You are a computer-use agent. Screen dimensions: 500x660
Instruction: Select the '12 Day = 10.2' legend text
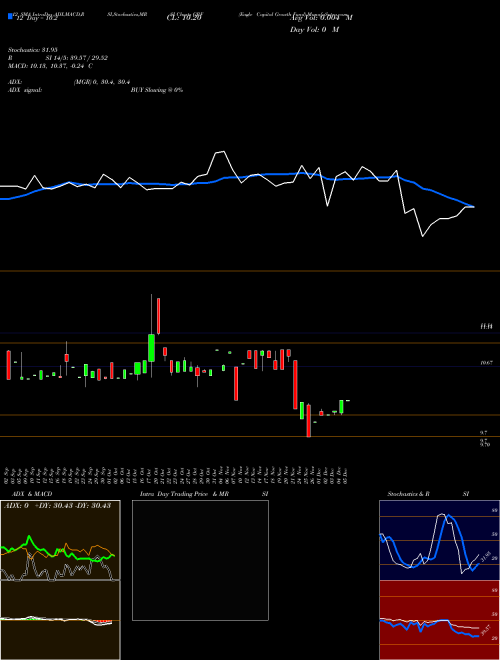tap(36, 18)
